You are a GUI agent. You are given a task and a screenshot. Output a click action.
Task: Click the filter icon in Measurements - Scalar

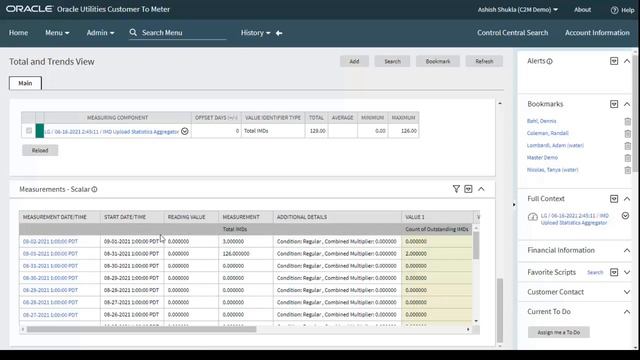tap(456, 189)
